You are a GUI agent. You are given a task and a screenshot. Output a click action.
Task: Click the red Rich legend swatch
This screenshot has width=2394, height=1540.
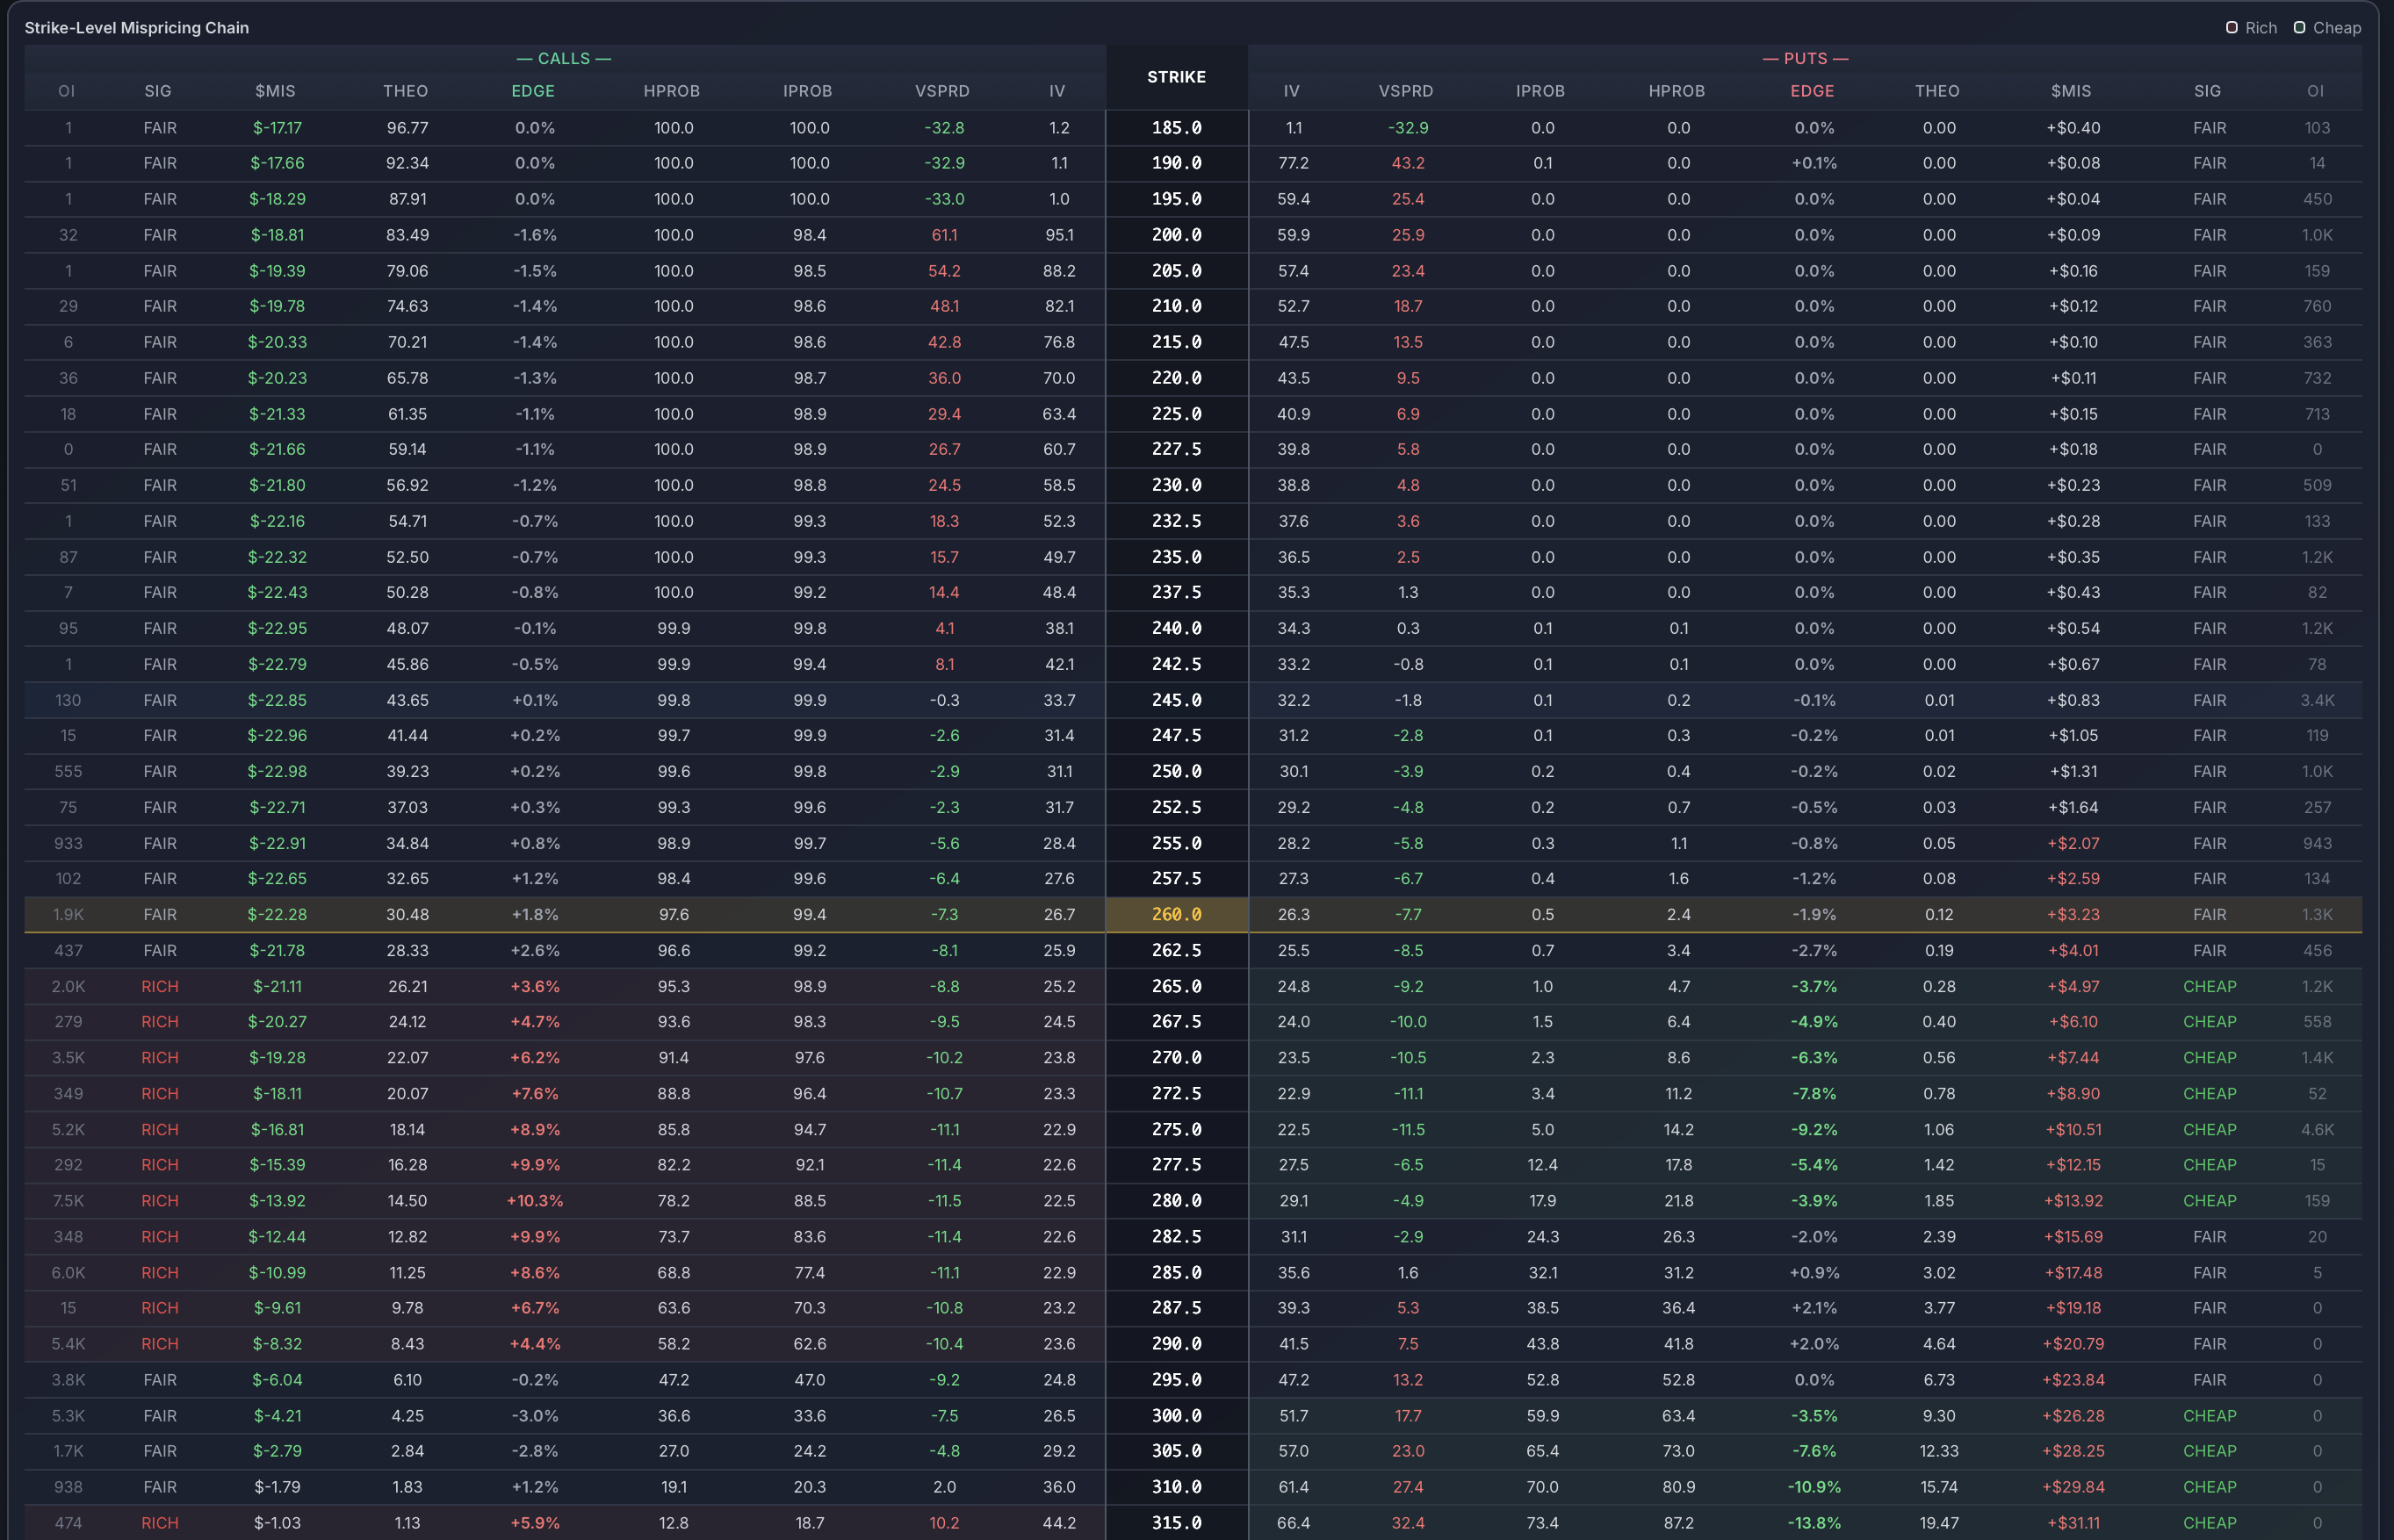[2231, 27]
